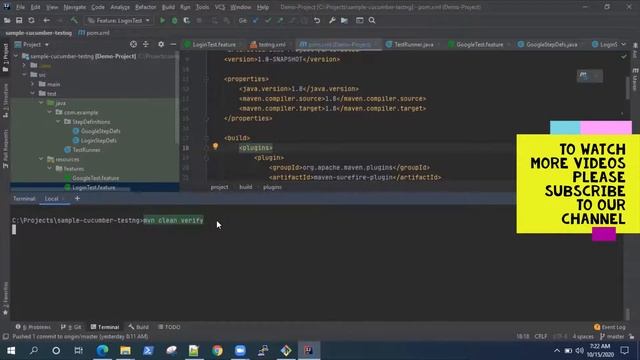The image size is (640, 360).
Task: Open Project panel gear options
Action: click(x=161, y=44)
